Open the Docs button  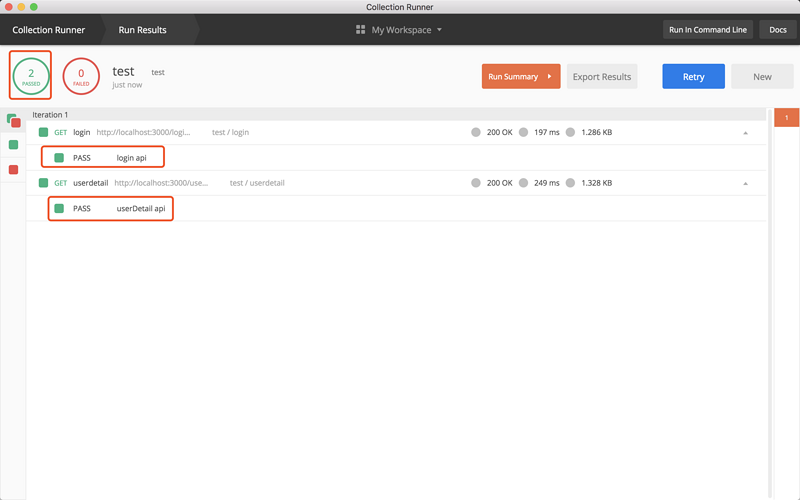[778, 30]
